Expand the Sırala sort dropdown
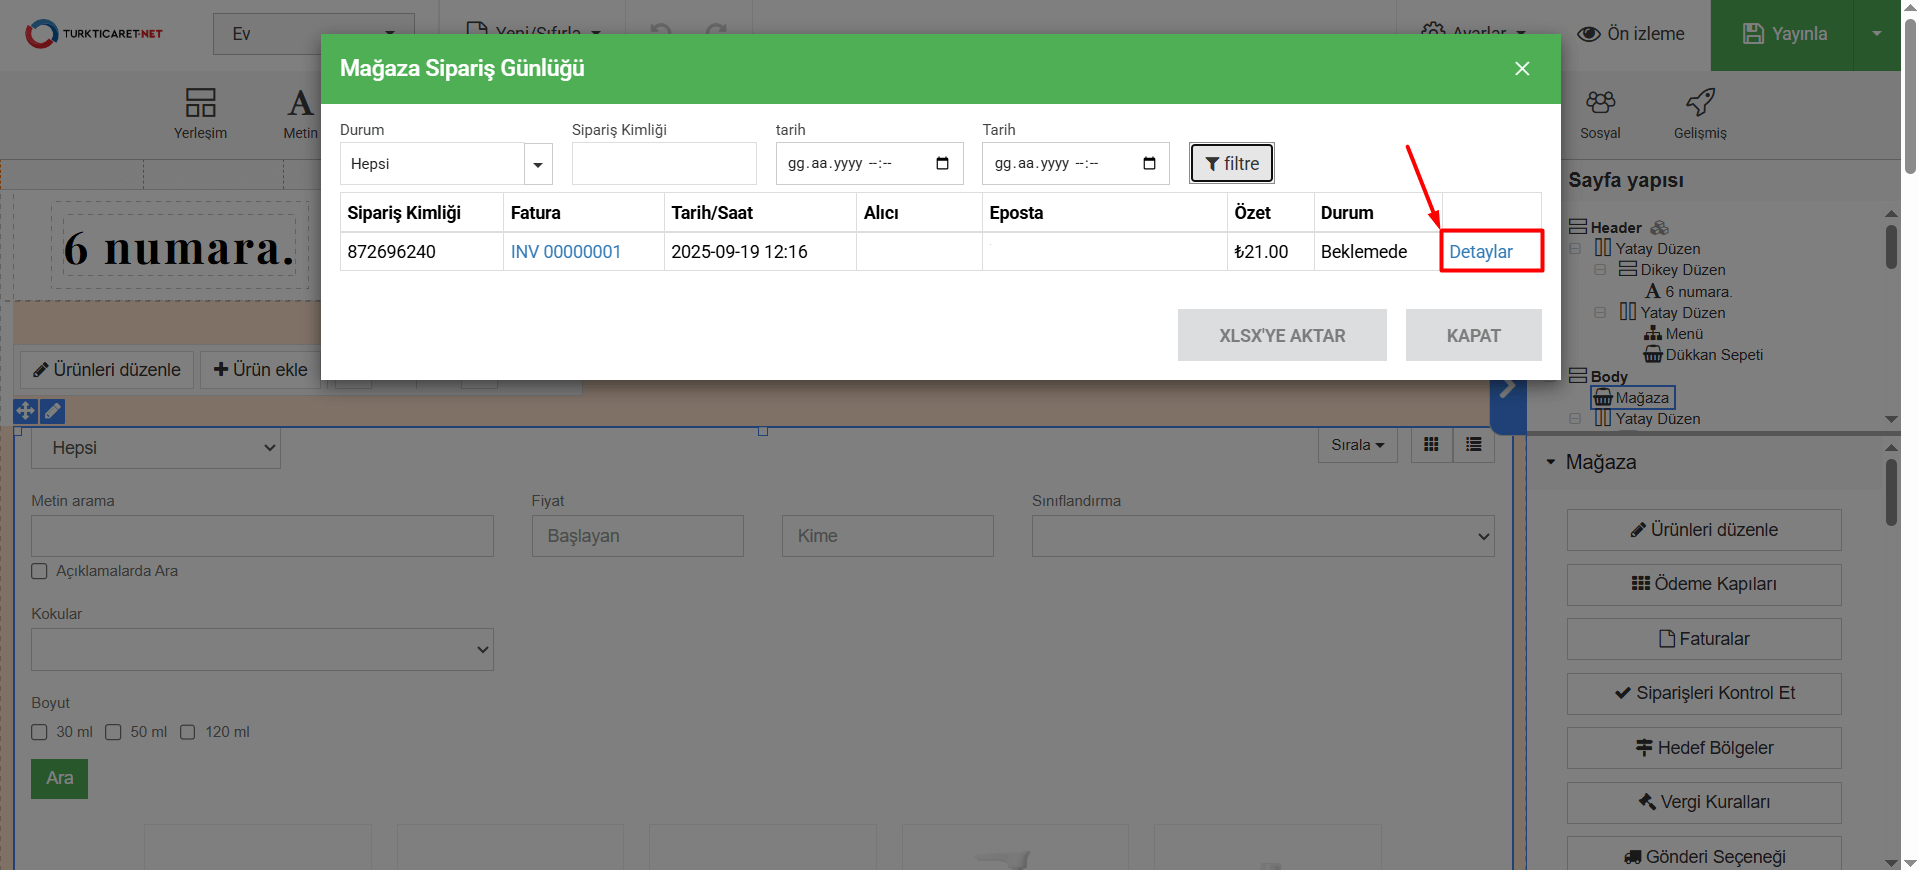This screenshot has height=870, width=1919. pyautogui.click(x=1357, y=445)
